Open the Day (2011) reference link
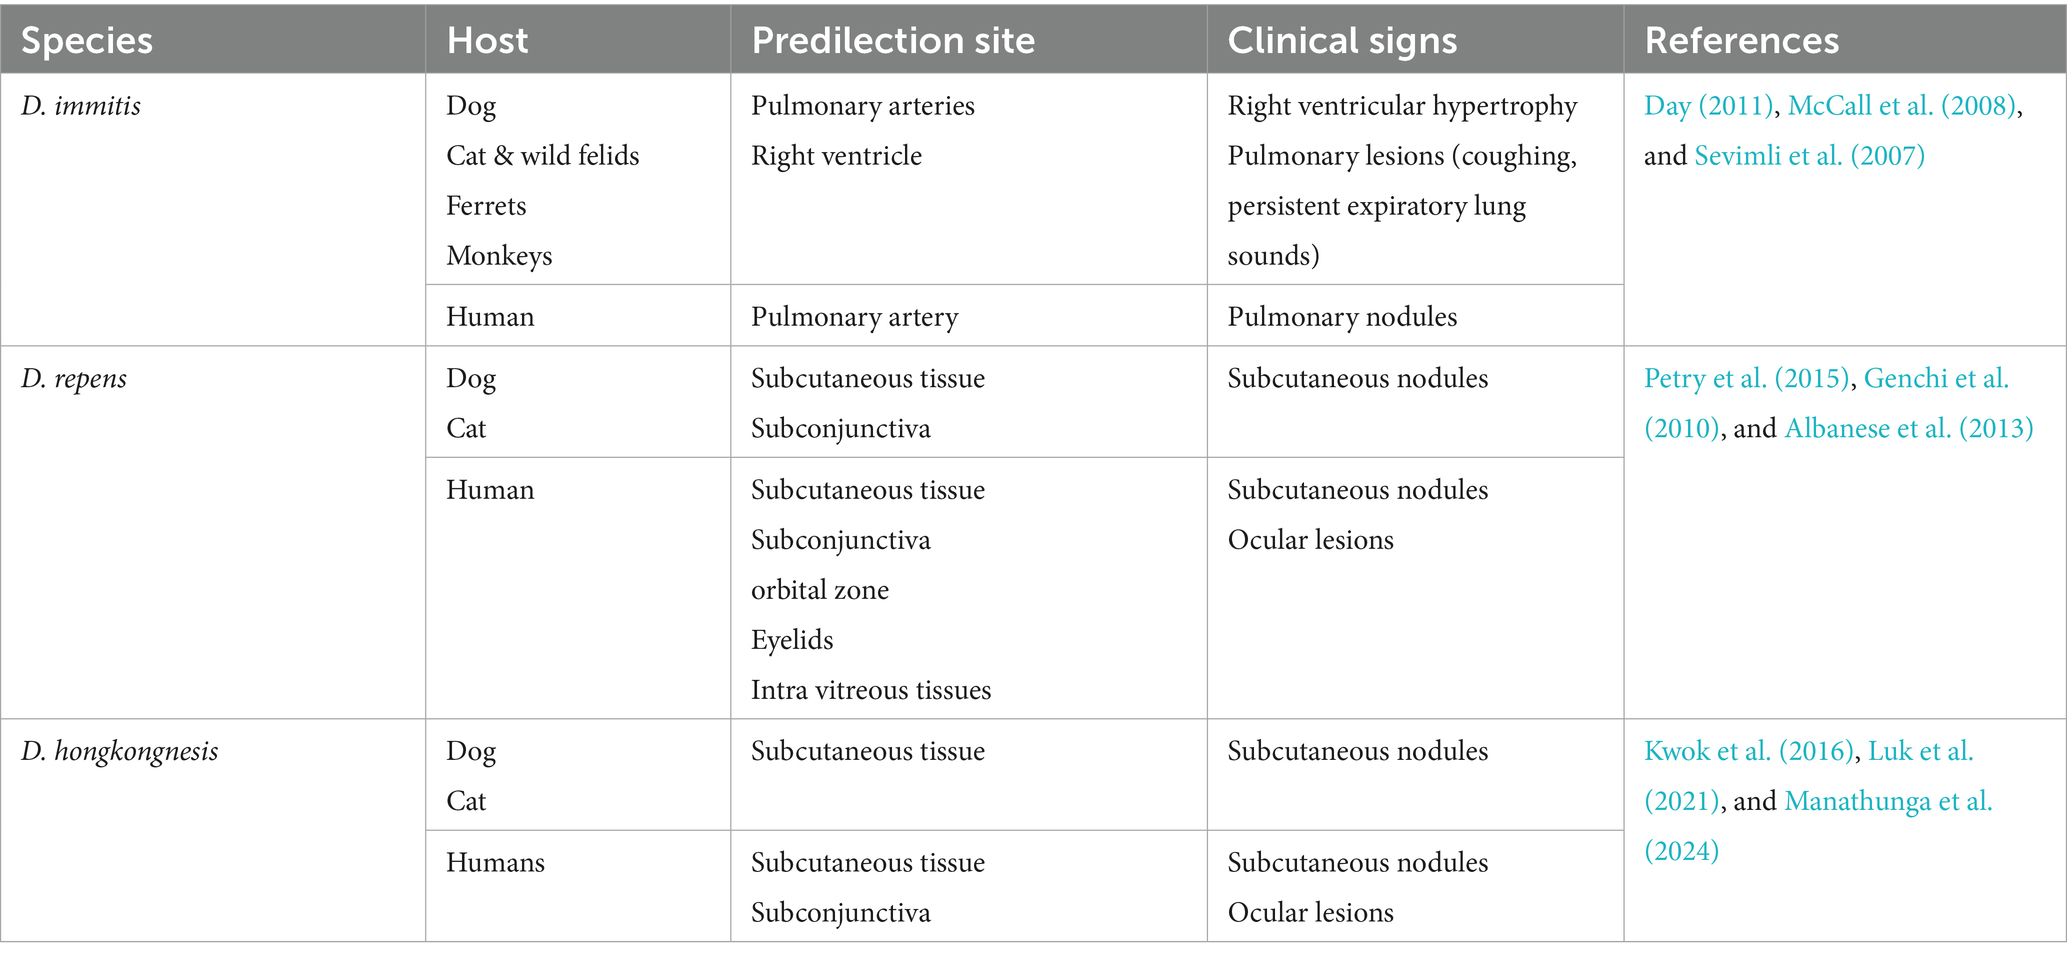Image resolution: width=2067 pixels, height=960 pixels. pyautogui.click(x=1708, y=106)
